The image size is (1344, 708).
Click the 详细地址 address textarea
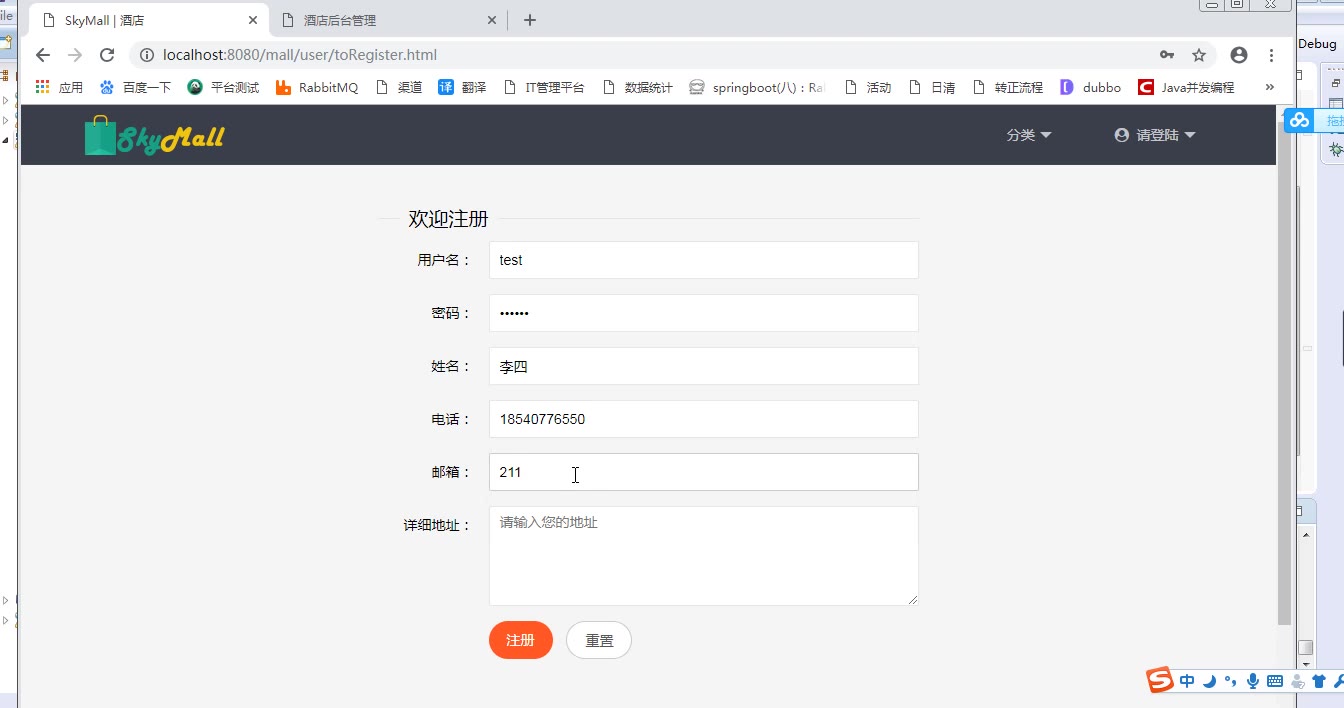(x=703, y=556)
